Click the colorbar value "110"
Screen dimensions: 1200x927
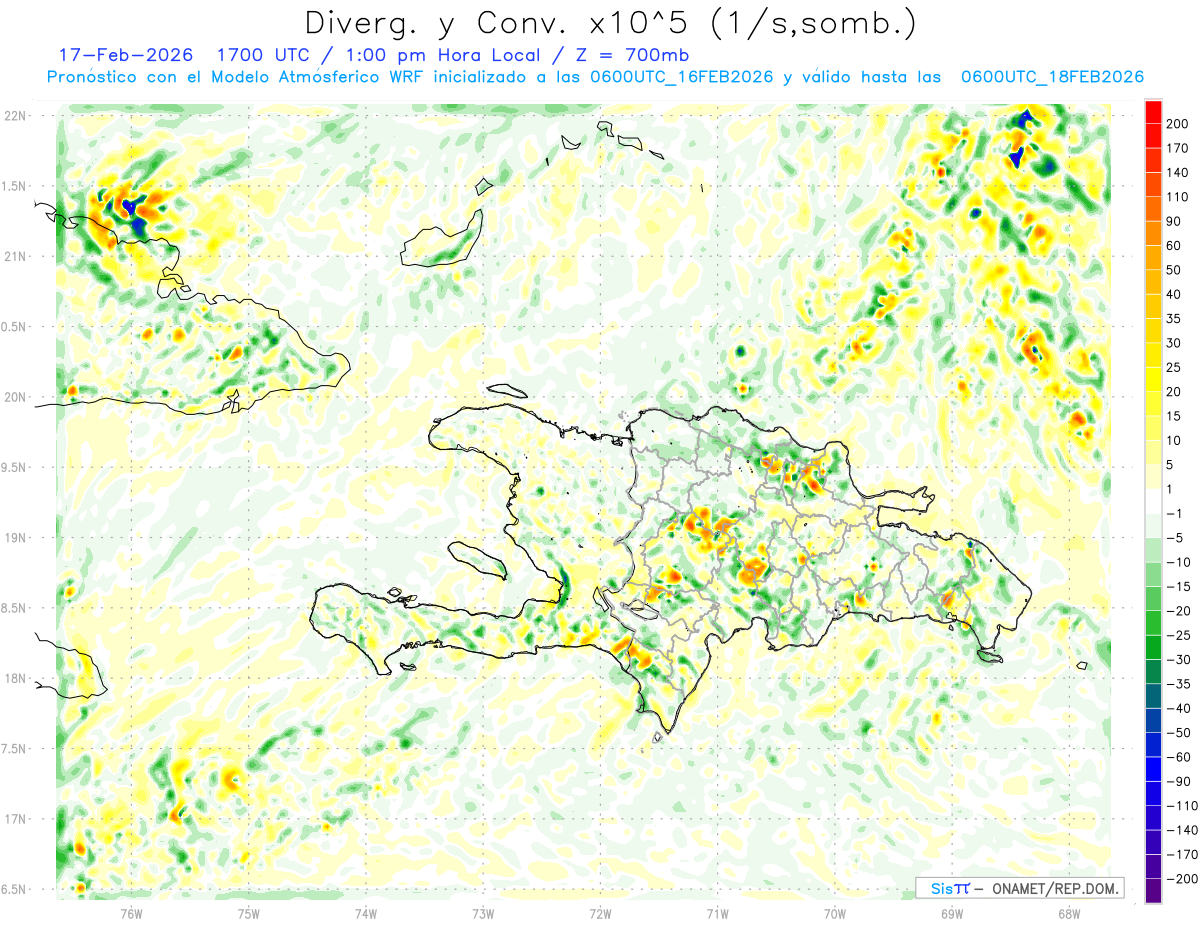1177,197
